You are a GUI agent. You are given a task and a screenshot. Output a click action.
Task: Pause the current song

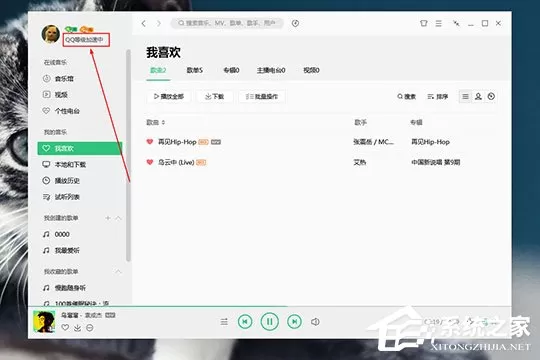[270, 322]
